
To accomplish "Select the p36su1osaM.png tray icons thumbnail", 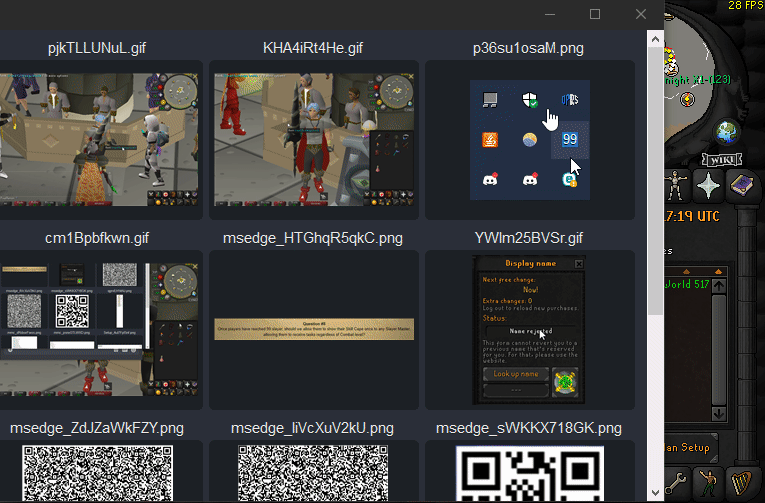I will pyautogui.click(x=530, y=140).
